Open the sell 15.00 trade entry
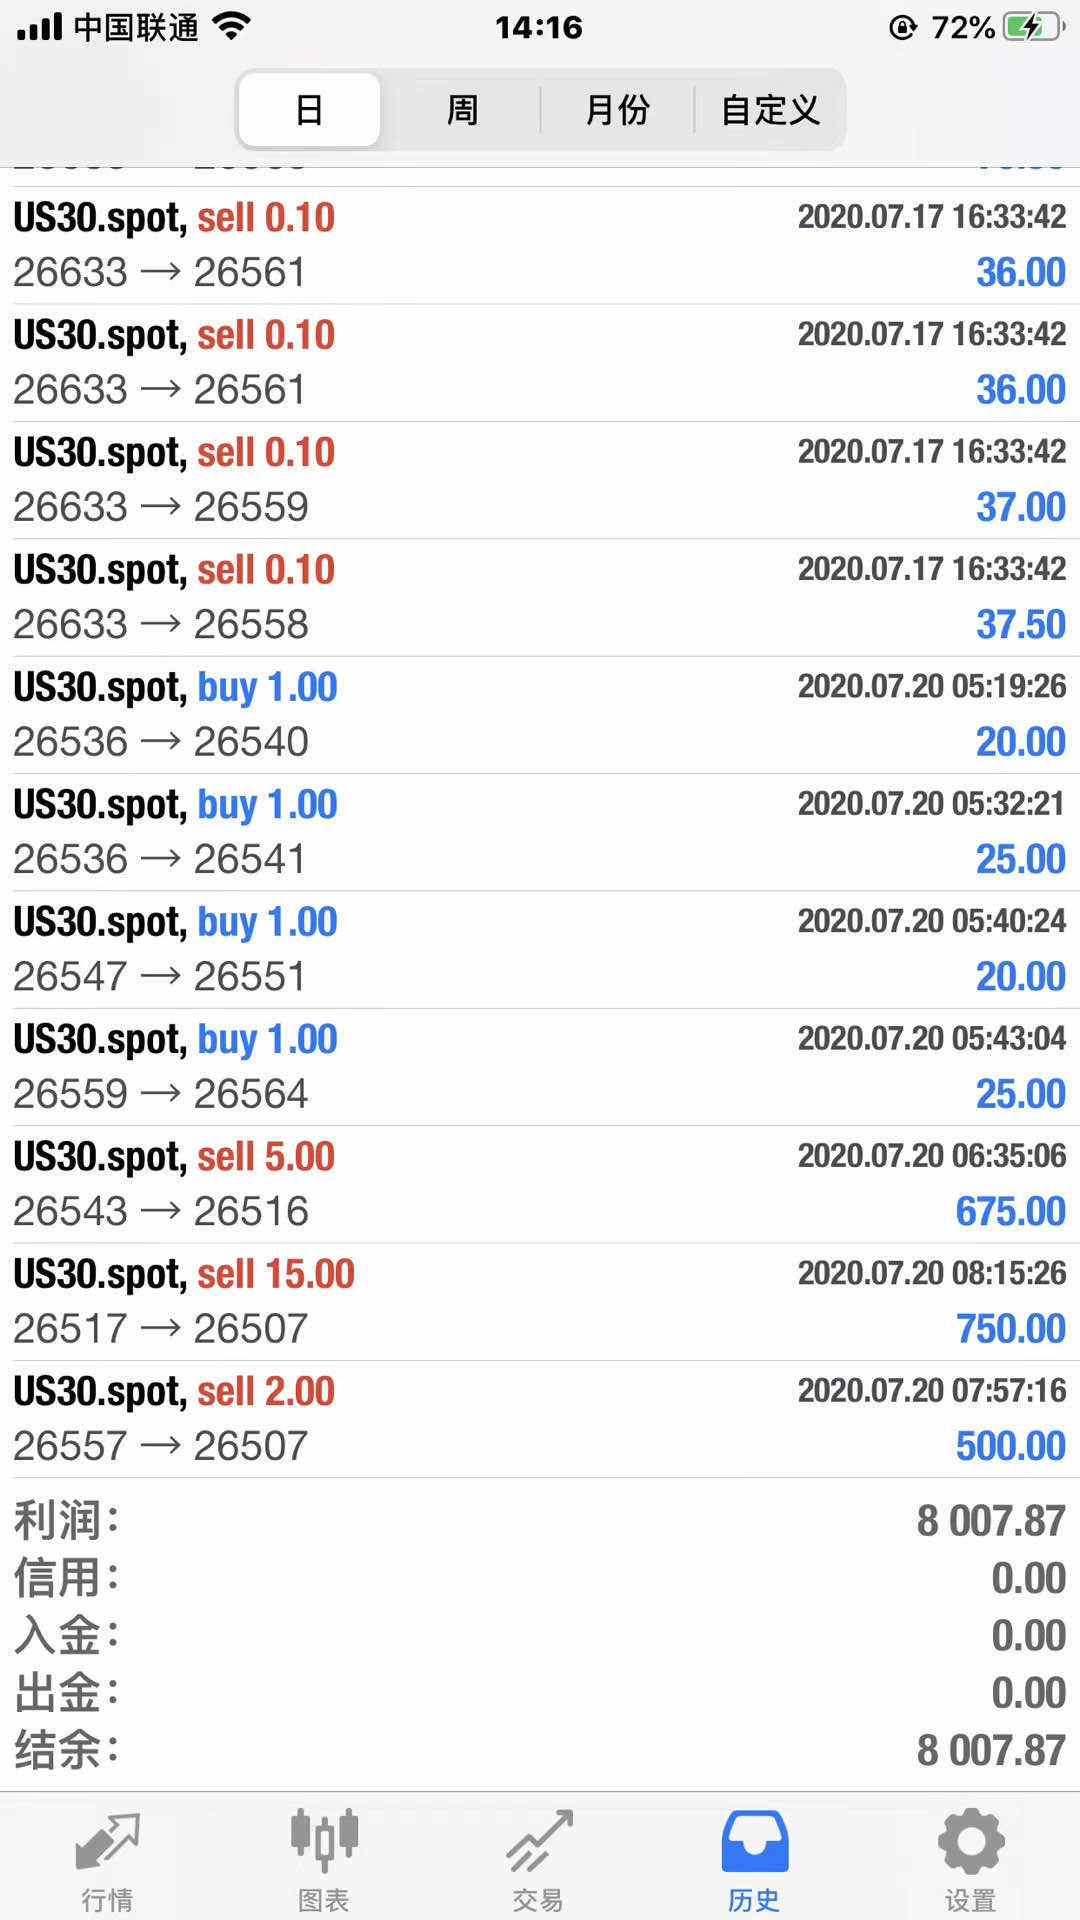 tap(540, 1301)
